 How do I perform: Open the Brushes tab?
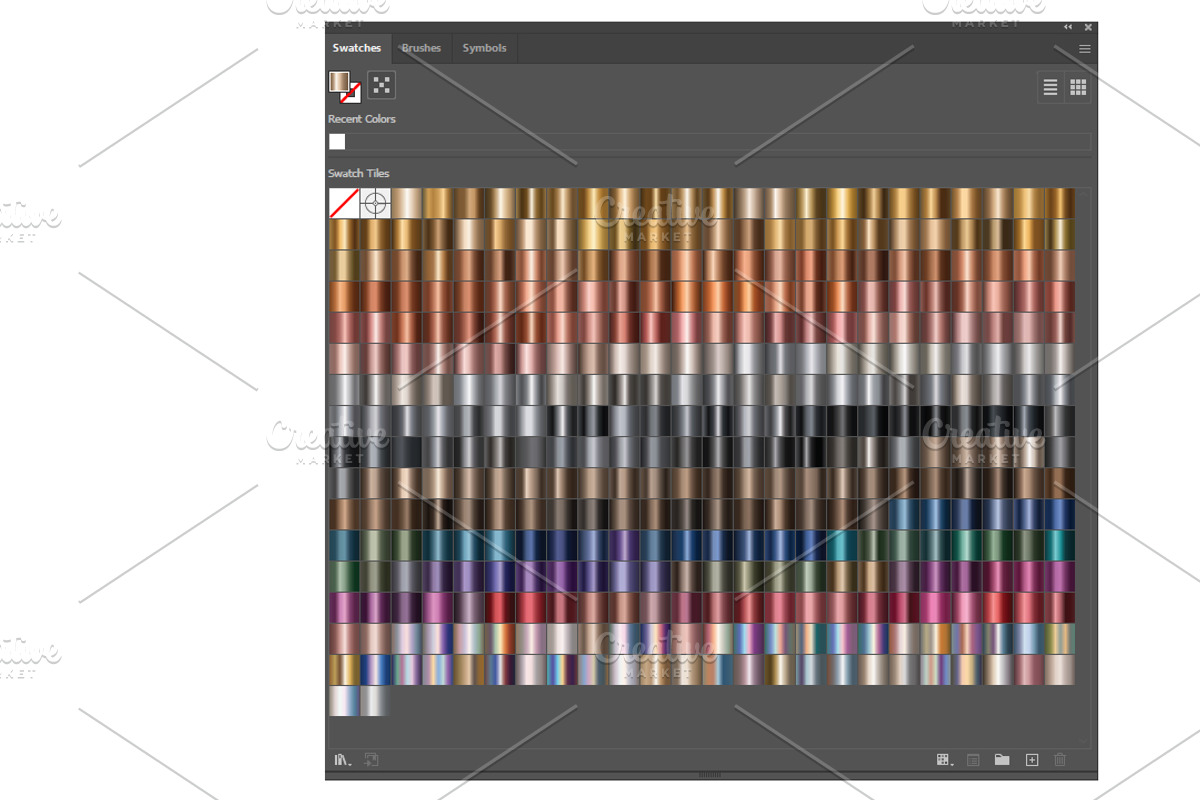[x=421, y=48]
